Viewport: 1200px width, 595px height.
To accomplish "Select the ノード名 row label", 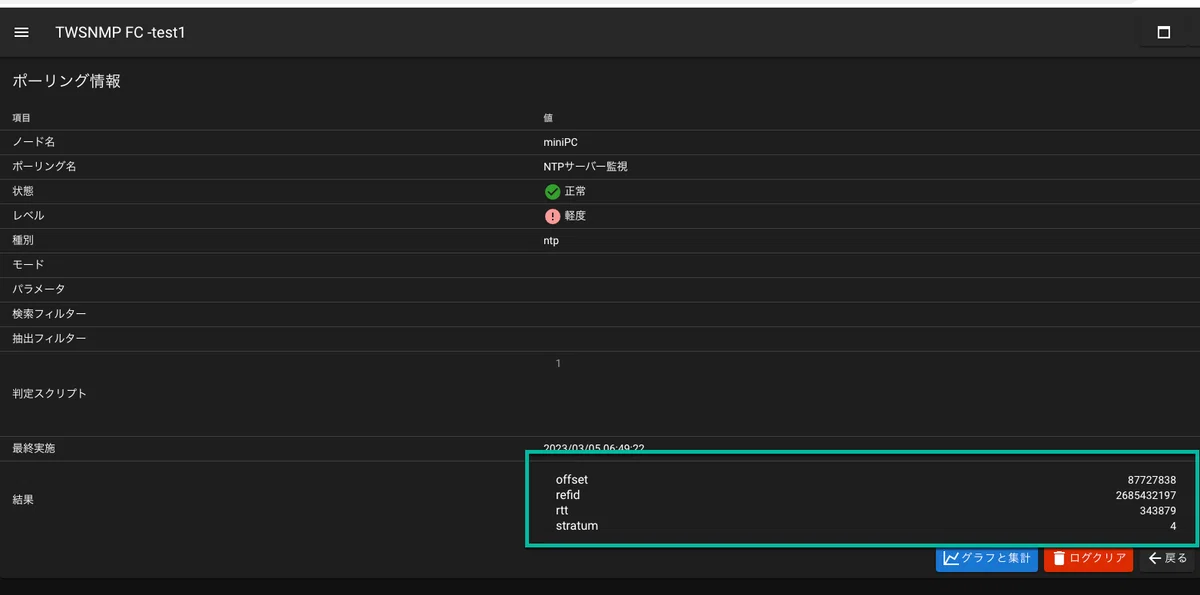I will [33, 142].
